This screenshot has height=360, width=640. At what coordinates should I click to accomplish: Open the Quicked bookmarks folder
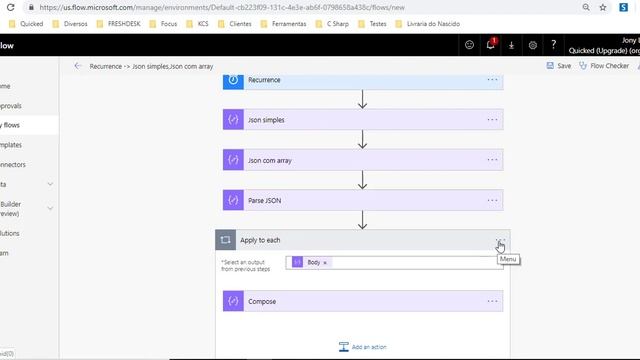click(26, 24)
